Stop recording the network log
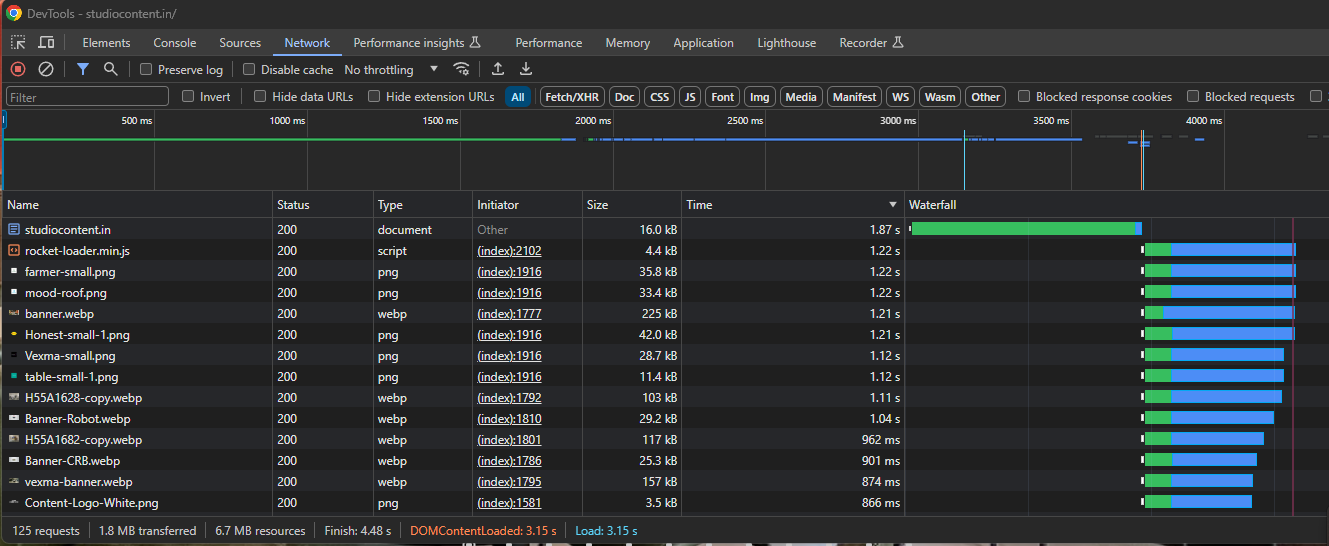The image size is (1329, 546). [x=18, y=69]
